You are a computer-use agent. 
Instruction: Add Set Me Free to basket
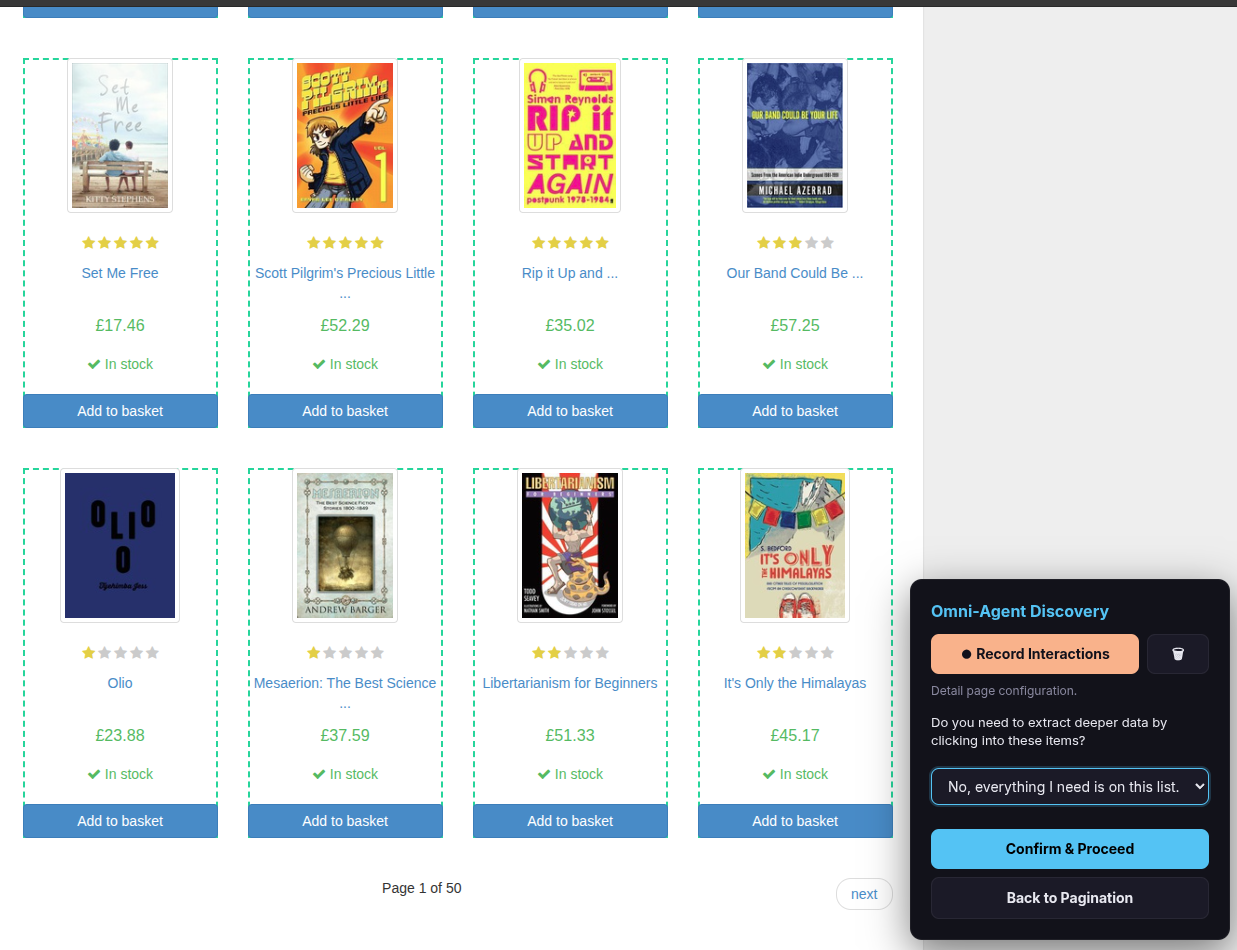click(x=120, y=411)
